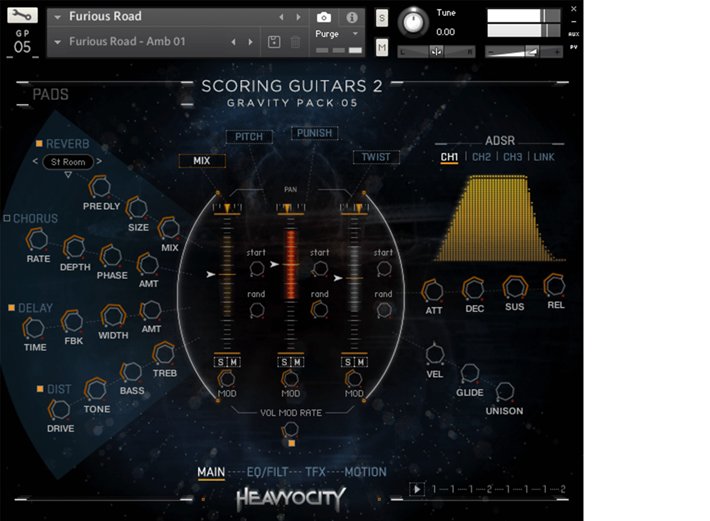Click the Tune knob in the header
This screenshot has height=521, width=710.
click(411, 22)
